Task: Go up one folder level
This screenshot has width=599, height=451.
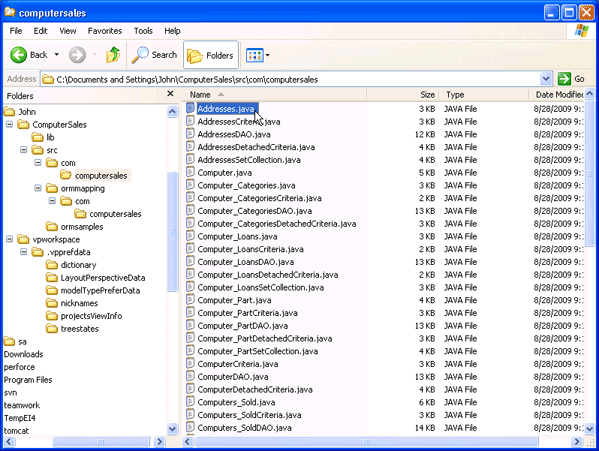Action: [x=113, y=55]
